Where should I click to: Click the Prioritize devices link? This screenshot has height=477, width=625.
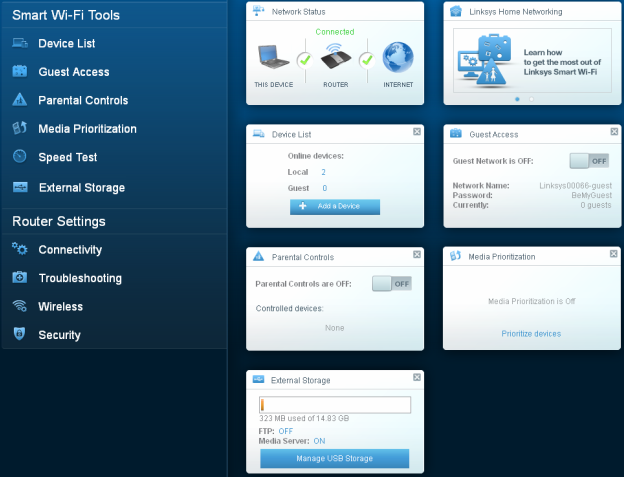pos(531,334)
